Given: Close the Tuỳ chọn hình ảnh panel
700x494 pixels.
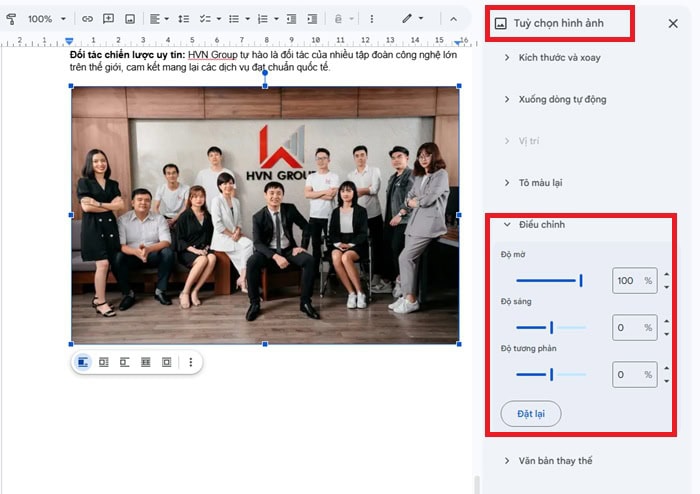Looking at the screenshot, I should pyautogui.click(x=673, y=24).
